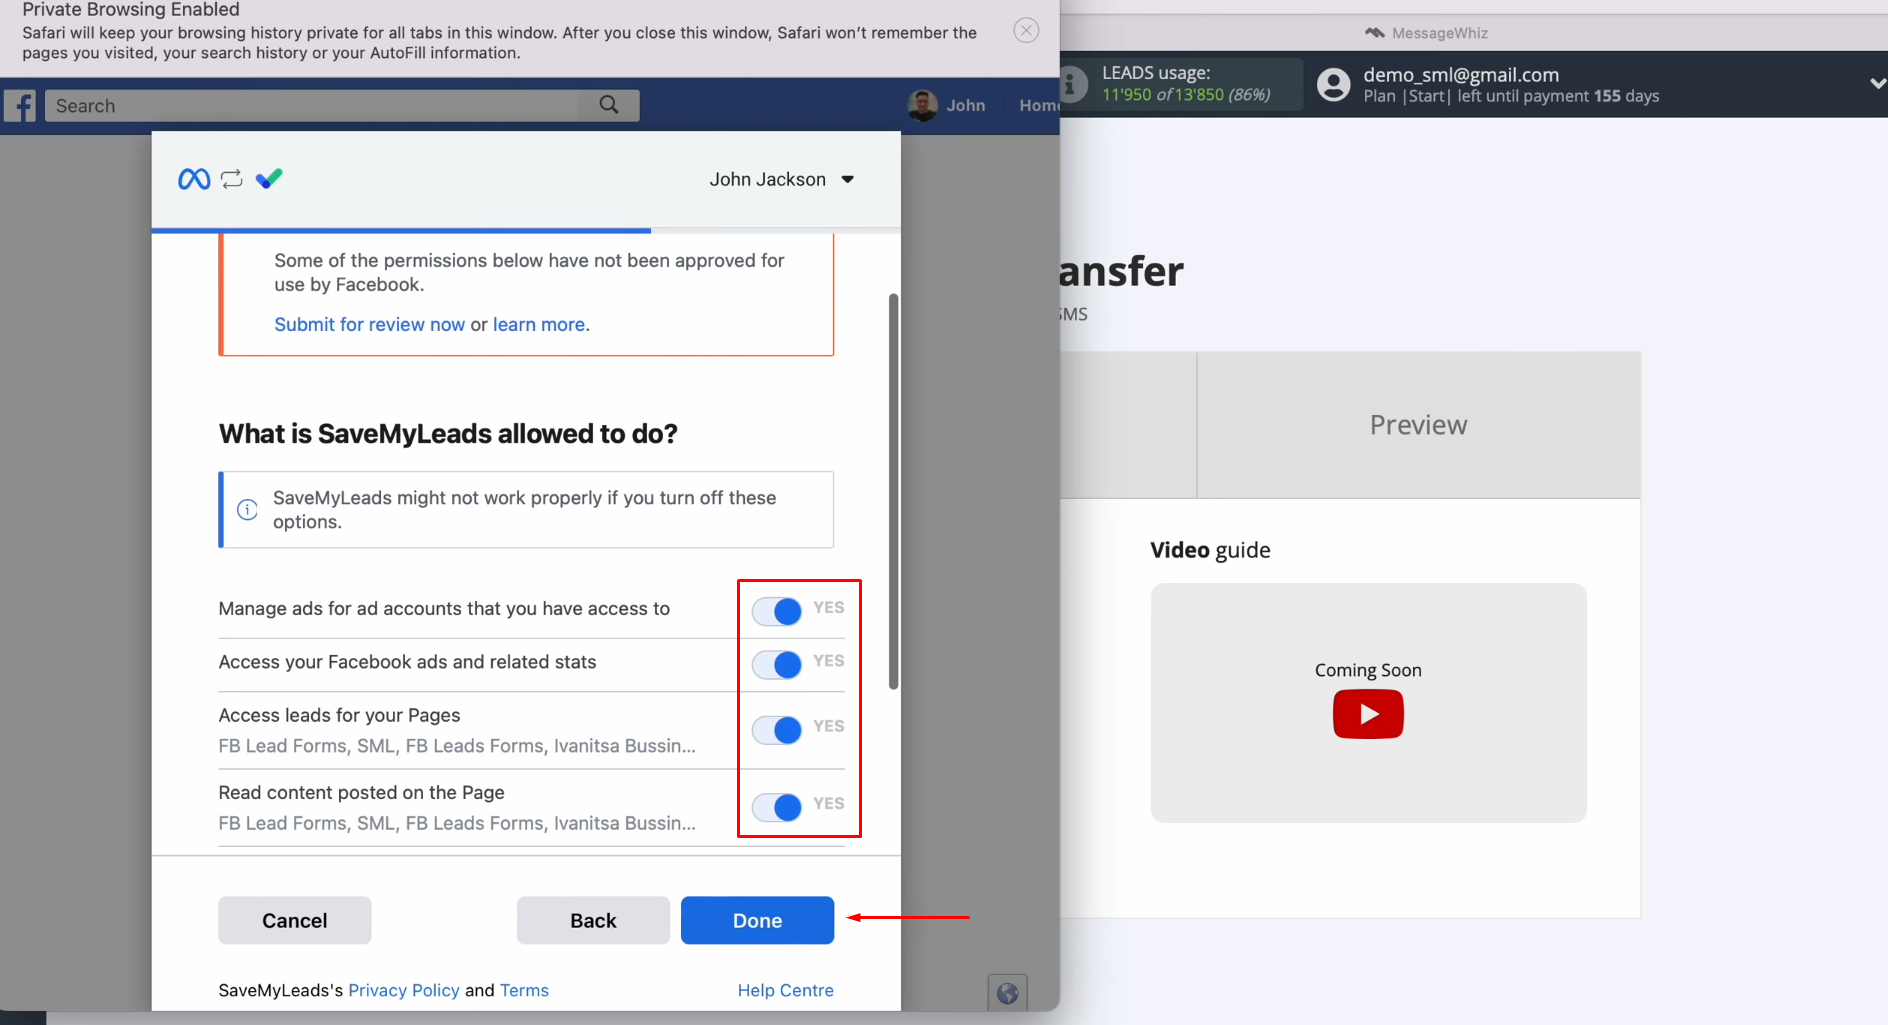Close the Private Browsing notice

(1026, 30)
